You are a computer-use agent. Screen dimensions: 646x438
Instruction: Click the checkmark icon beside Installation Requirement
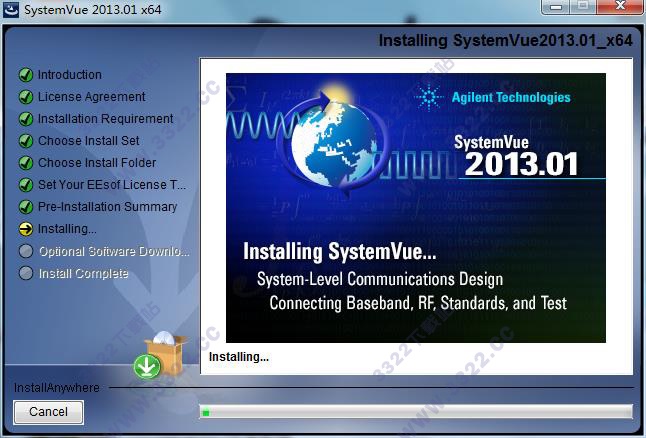(26, 119)
